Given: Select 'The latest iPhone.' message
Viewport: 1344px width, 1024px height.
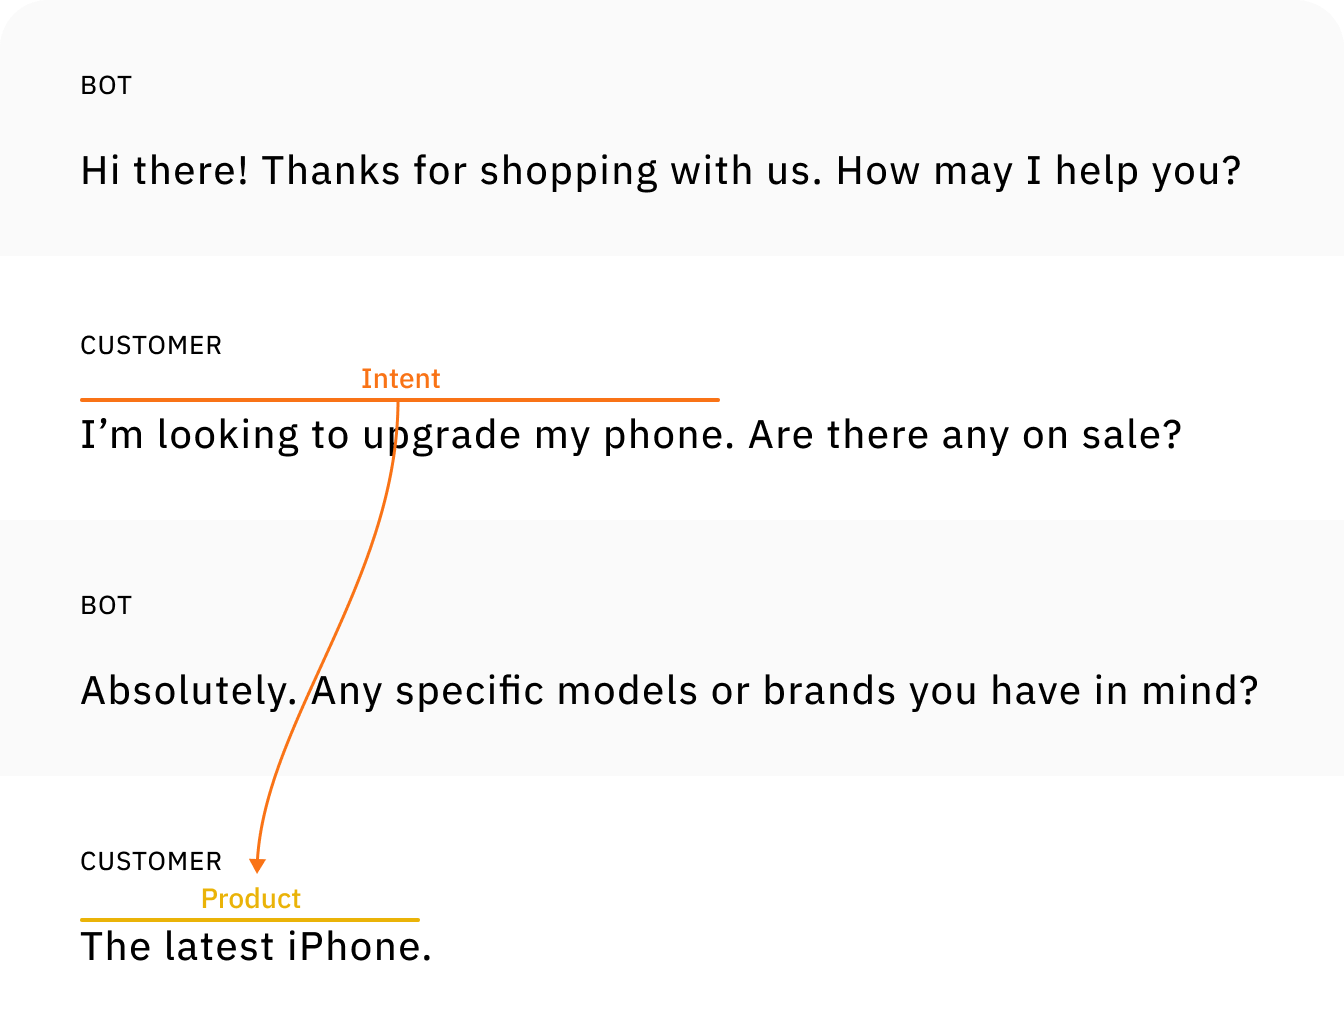Looking at the screenshot, I should click(x=256, y=947).
